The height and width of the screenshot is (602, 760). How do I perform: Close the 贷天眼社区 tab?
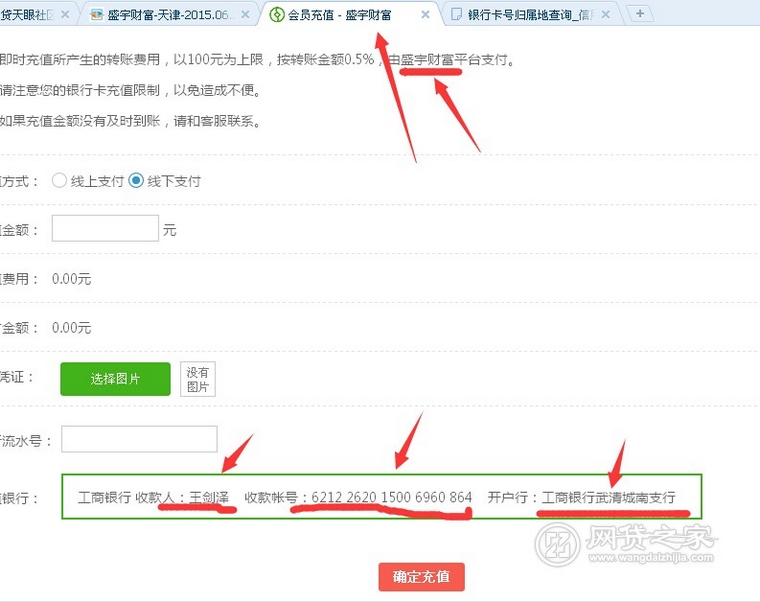pos(64,15)
